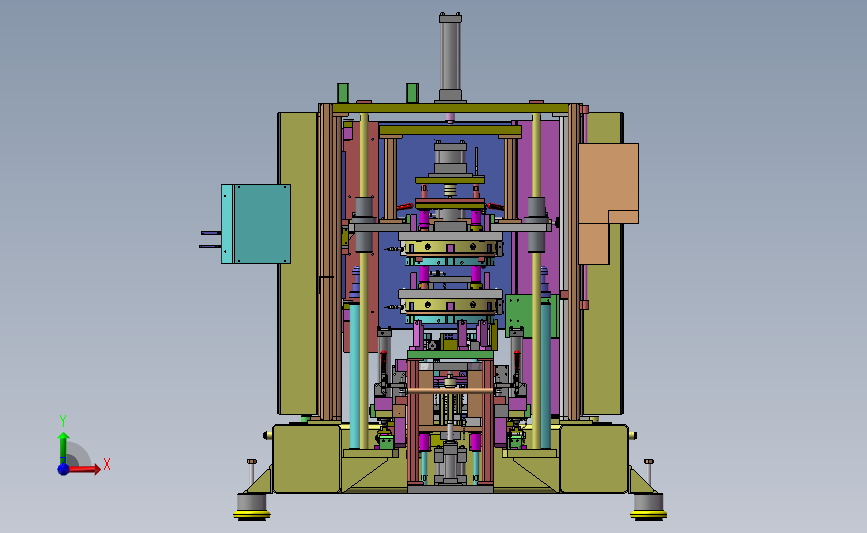Pick the right olive base block
Screen dimensions: 867x533
pos(593,458)
